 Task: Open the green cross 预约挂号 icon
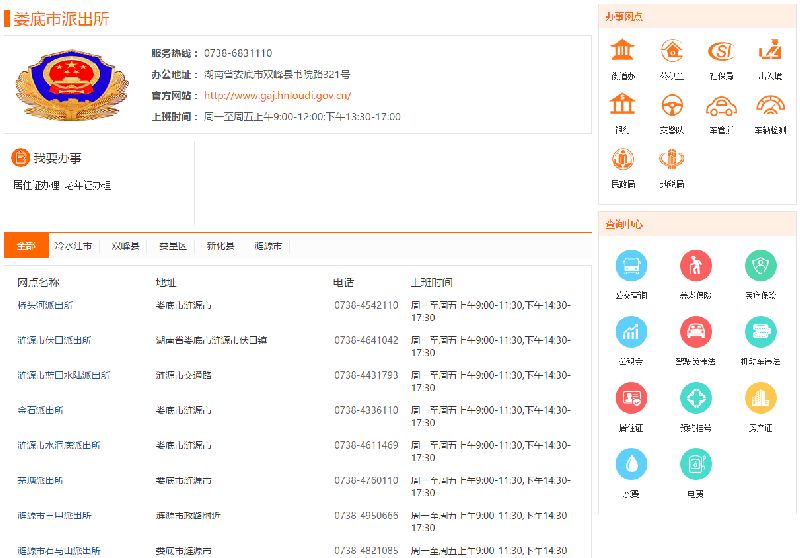coord(696,398)
